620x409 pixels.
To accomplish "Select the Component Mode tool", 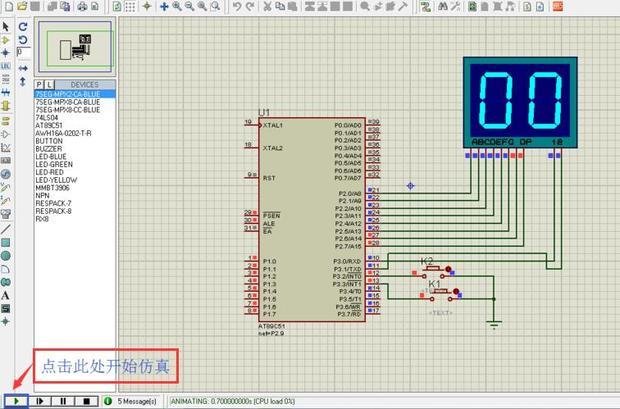I will coord(6,40).
